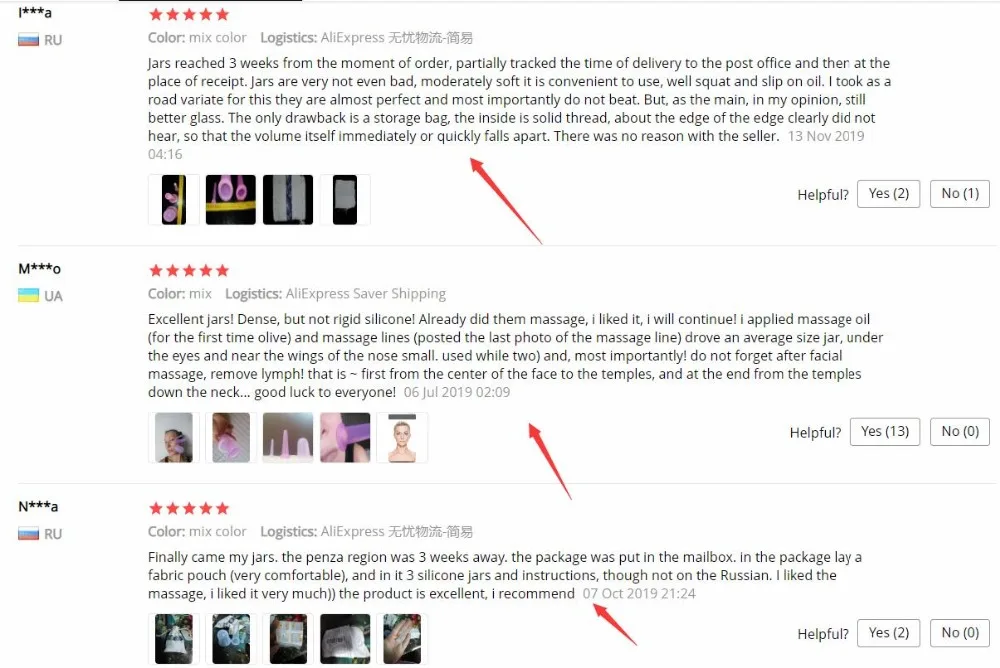
Task: Open first photo in I***a's review
Action: pos(173,200)
